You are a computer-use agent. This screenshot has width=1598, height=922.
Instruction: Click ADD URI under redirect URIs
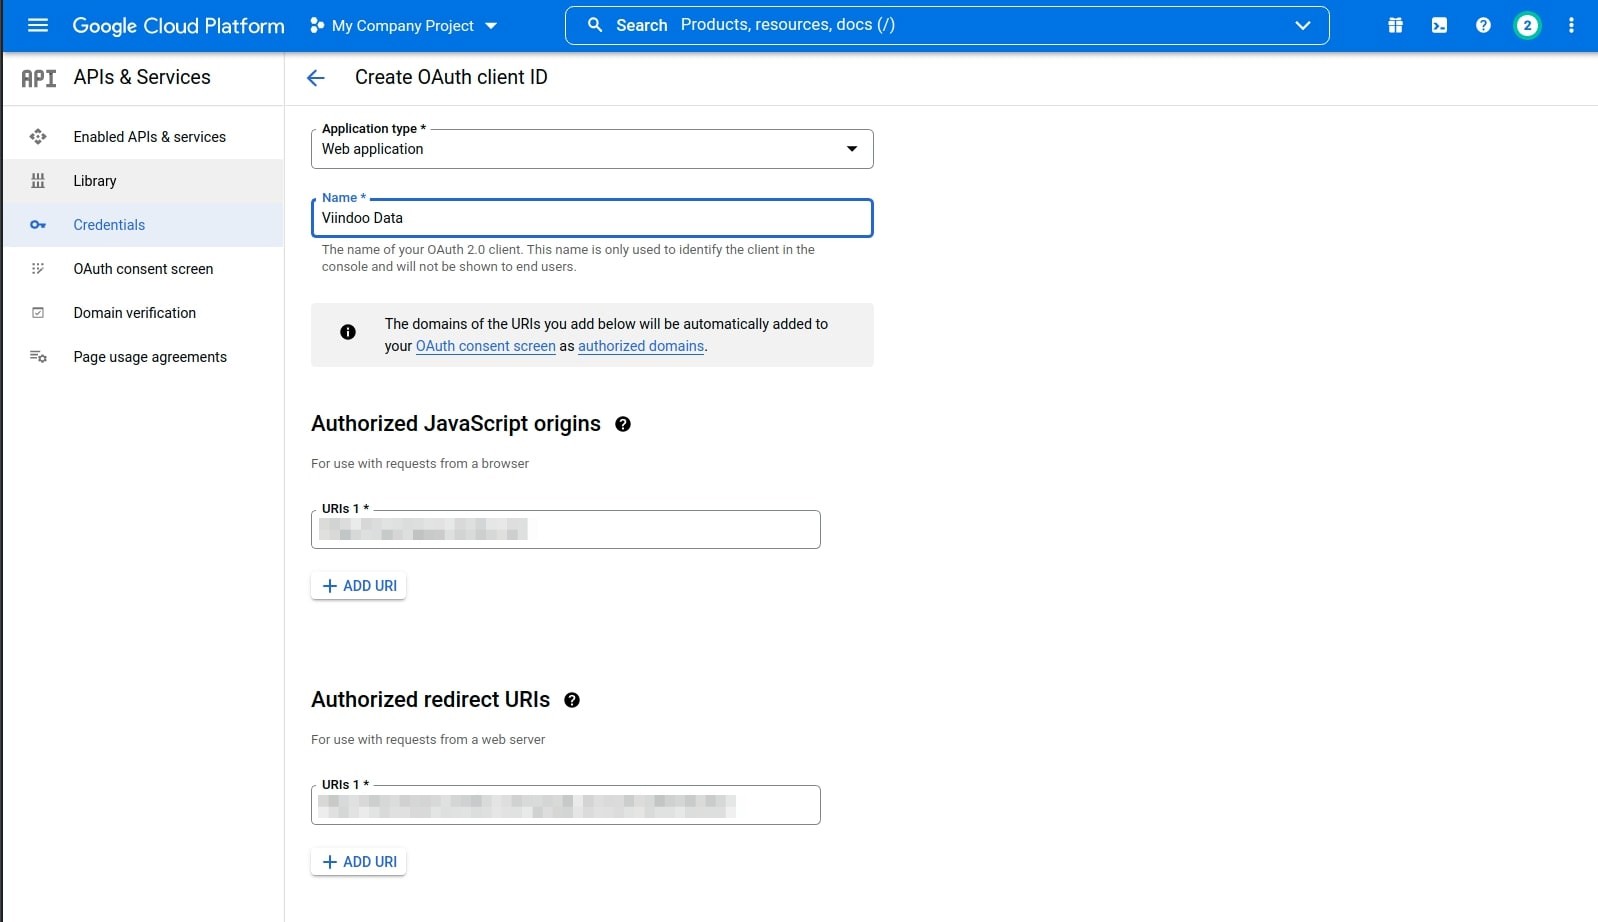click(x=359, y=862)
